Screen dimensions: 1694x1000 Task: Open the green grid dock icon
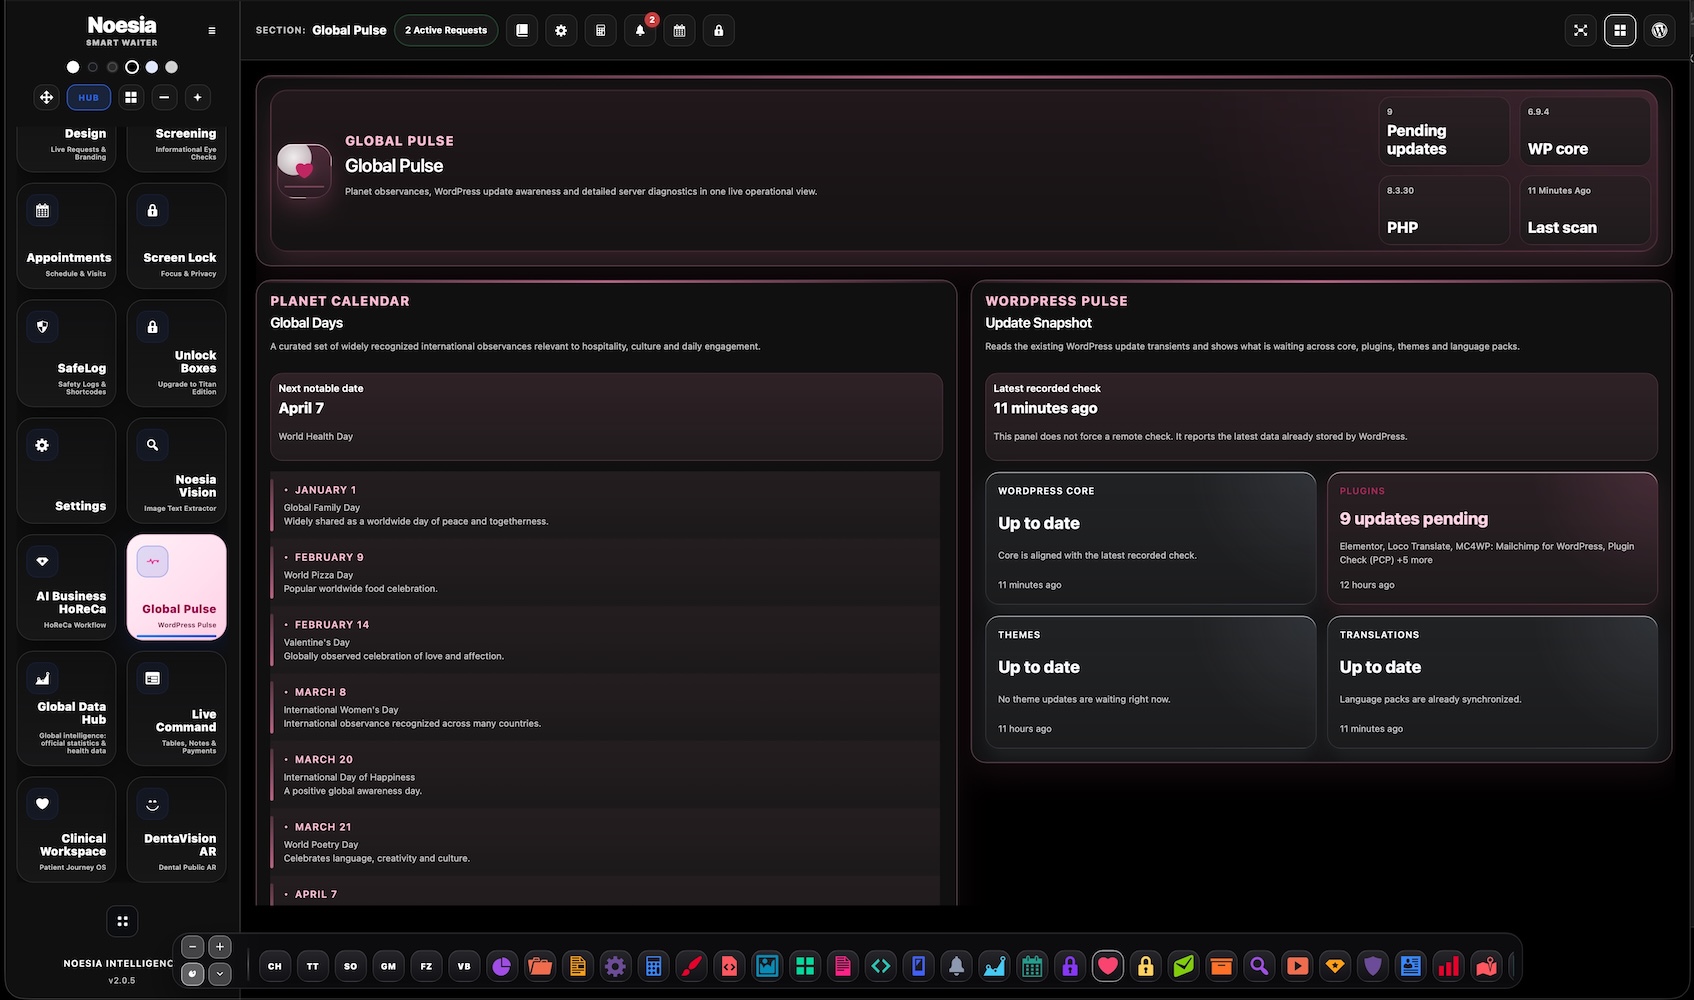[805, 966]
